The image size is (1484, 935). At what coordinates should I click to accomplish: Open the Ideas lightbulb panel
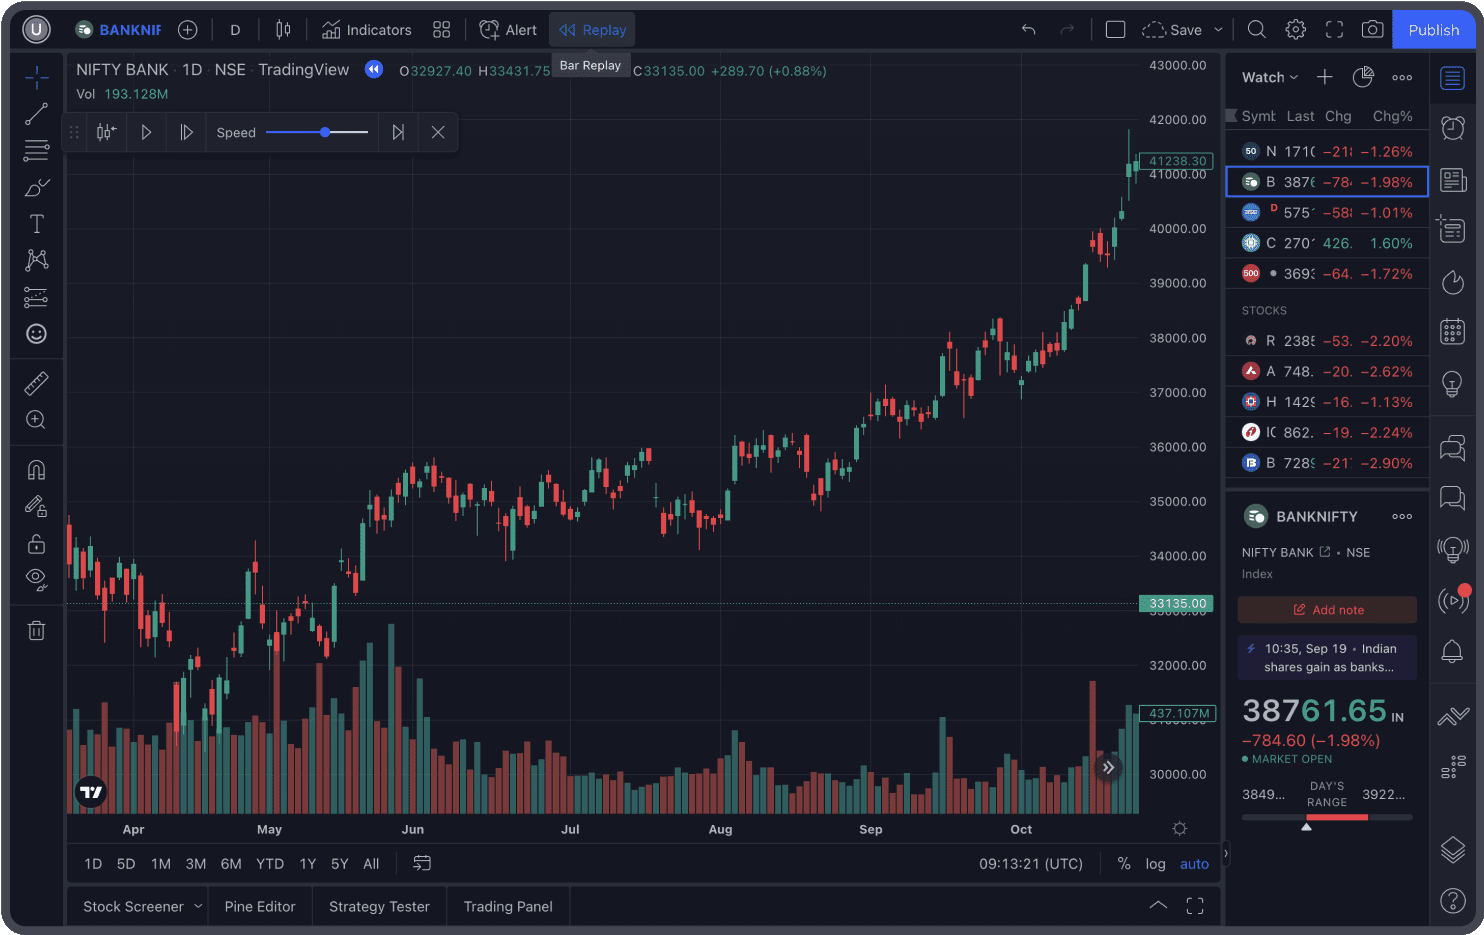pos(1452,384)
